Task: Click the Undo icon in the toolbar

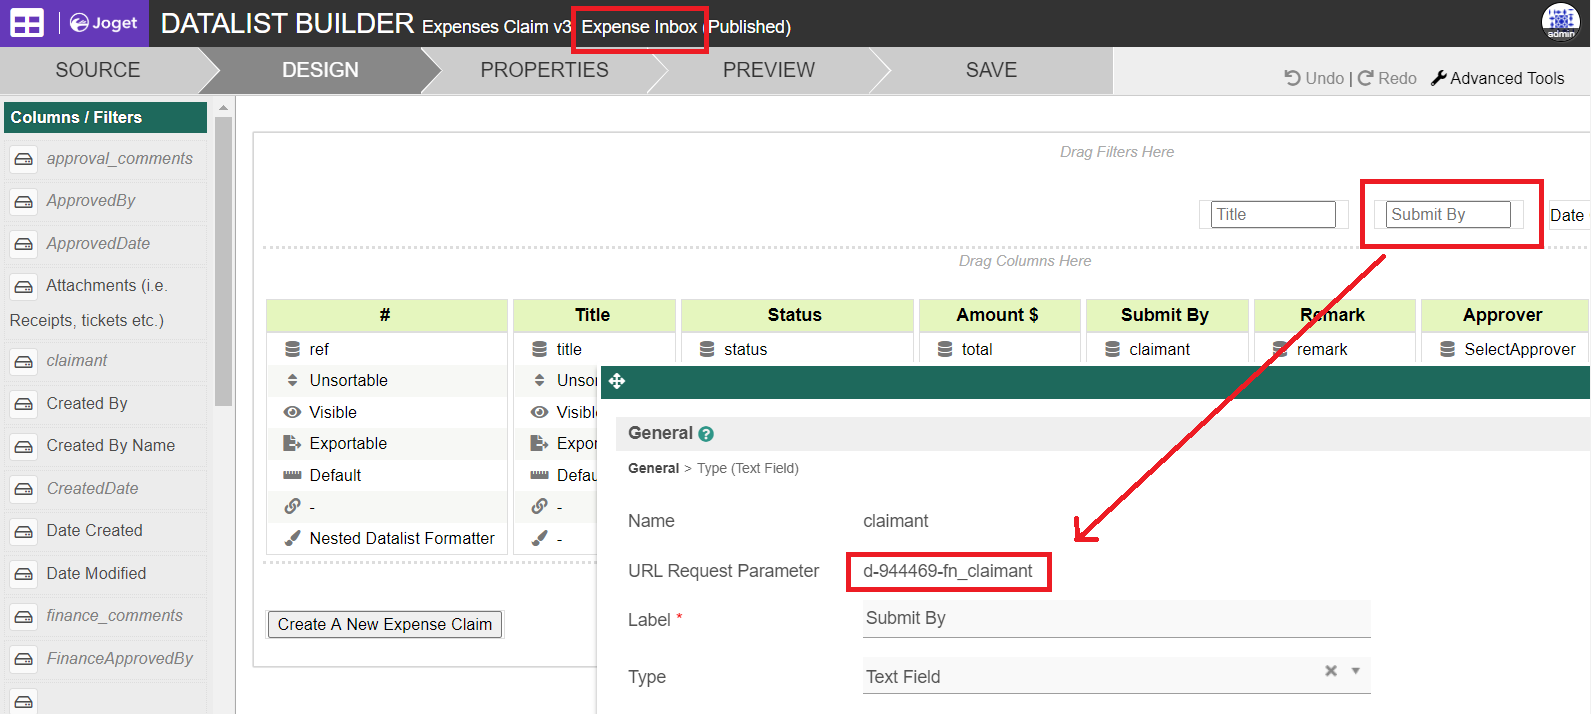Action: [1292, 78]
